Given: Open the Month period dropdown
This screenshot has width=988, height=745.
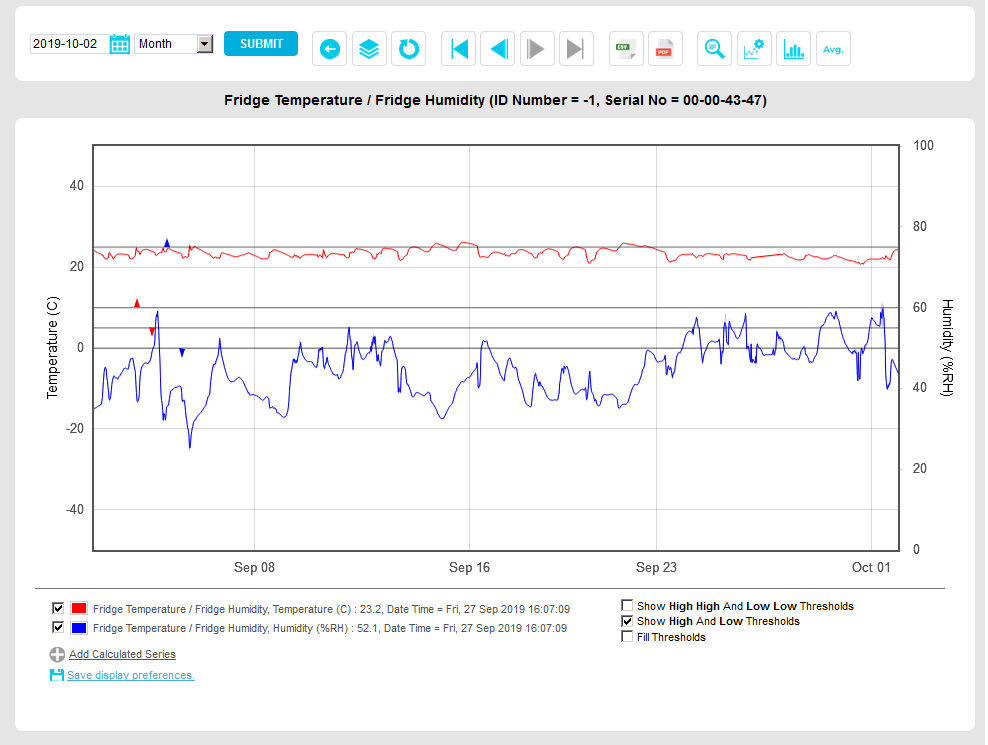Looking at the screenshot, I should coord(174,44).
